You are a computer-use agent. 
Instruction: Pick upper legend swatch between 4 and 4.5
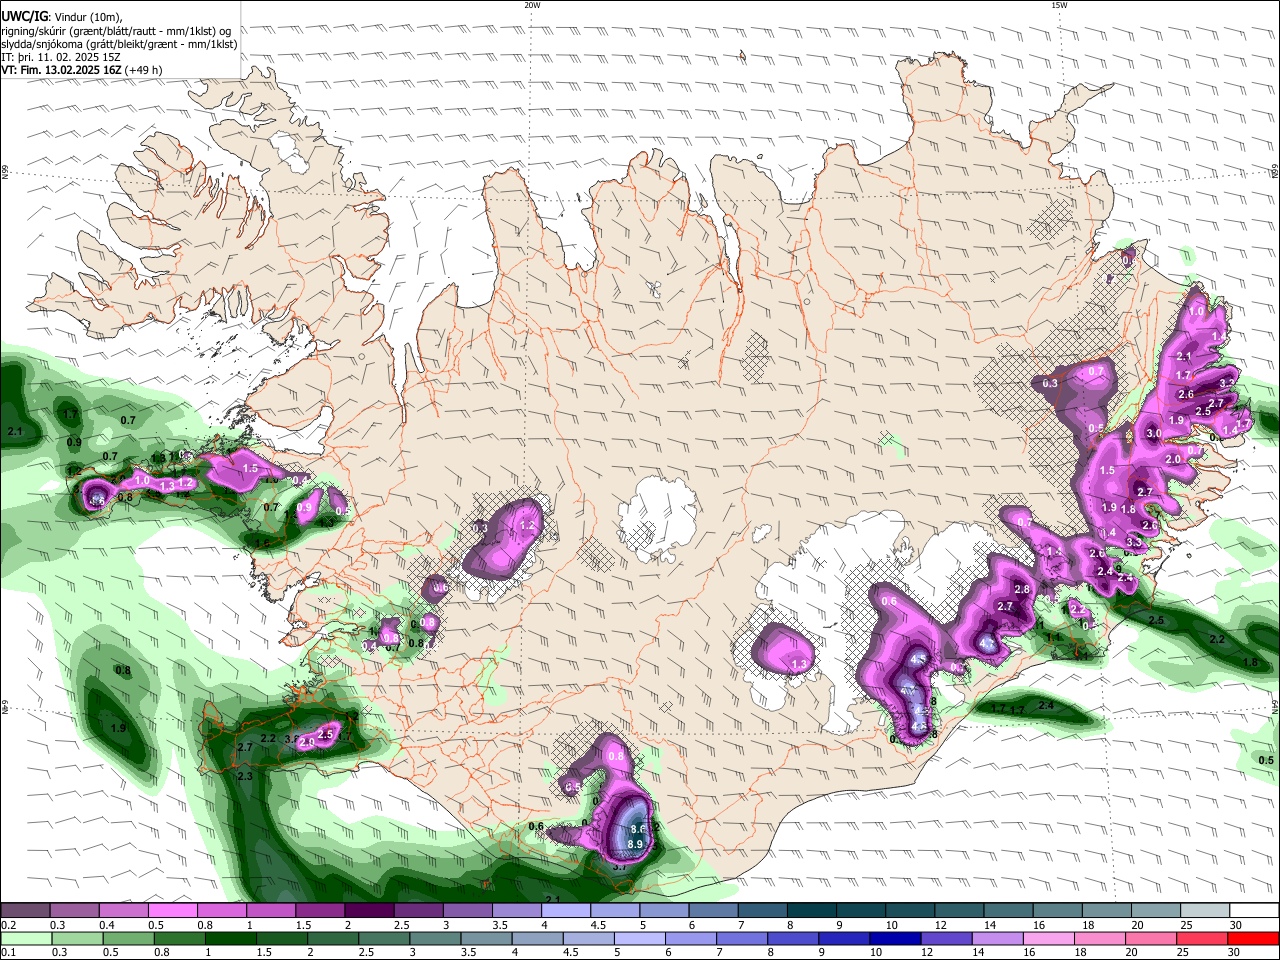(566, 910)
